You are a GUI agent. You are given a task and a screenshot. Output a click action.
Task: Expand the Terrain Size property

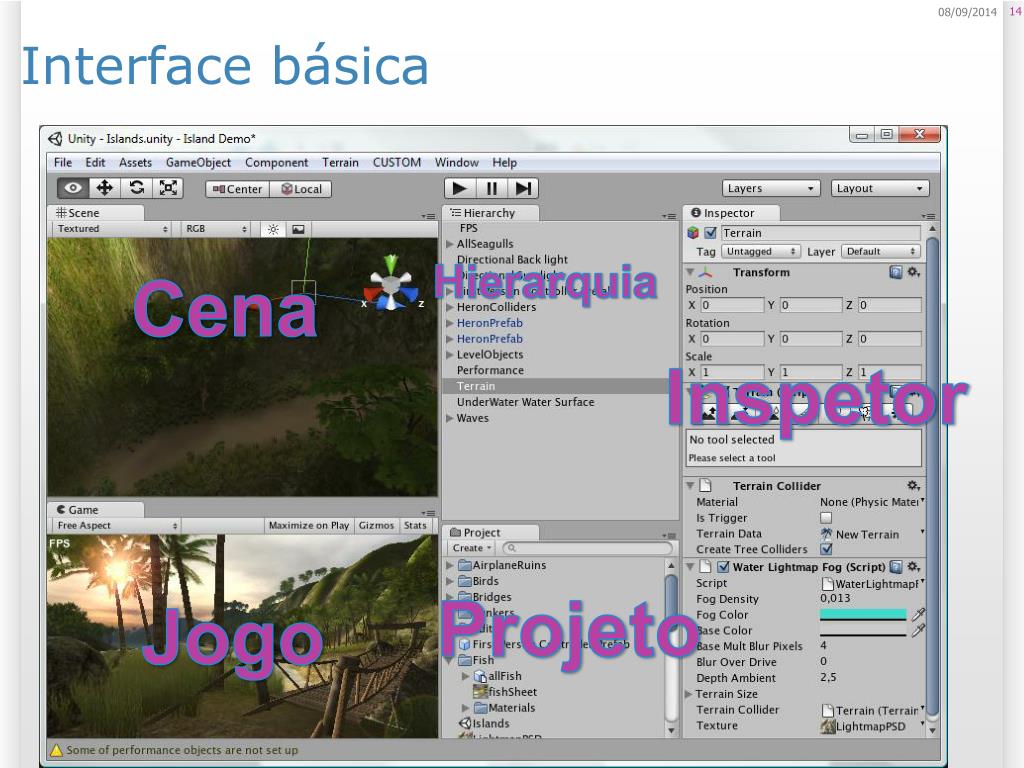pos(688,694)
